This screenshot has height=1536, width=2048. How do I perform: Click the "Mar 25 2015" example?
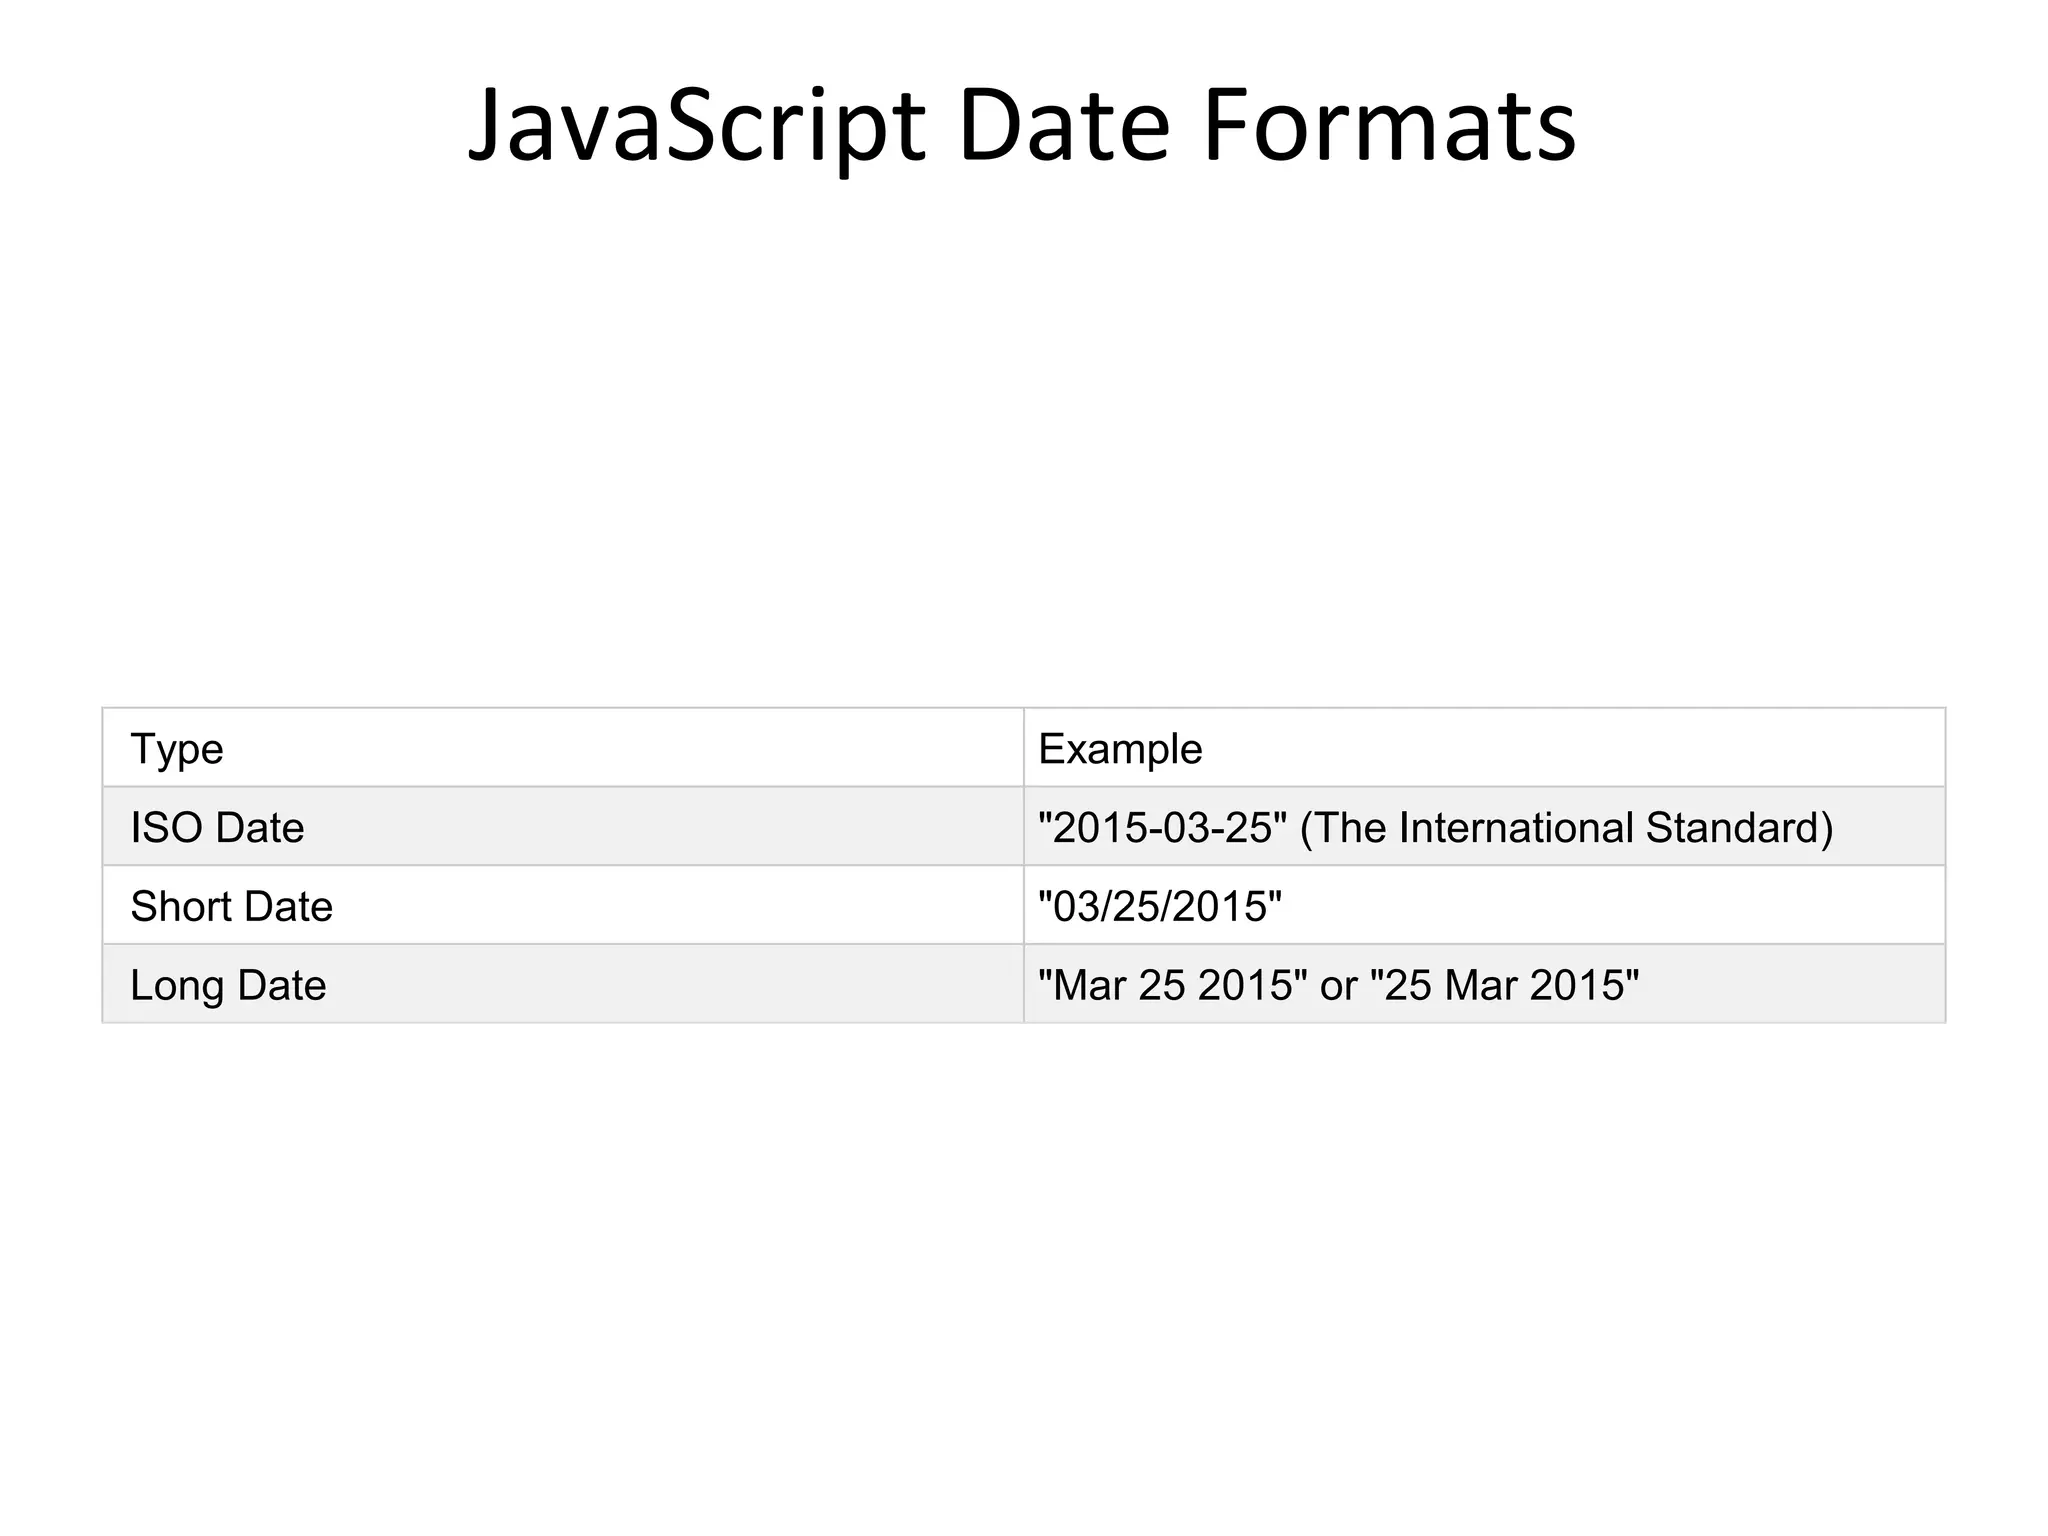(x=1173, y=986)
